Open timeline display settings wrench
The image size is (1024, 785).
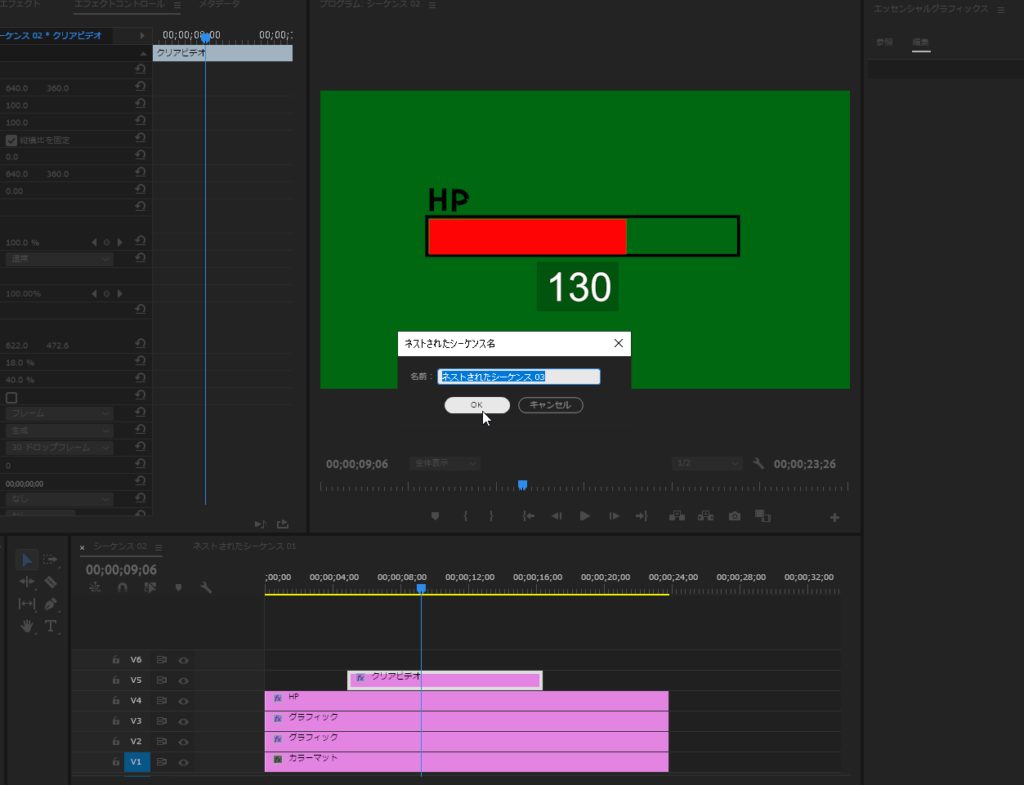click(x=206, y=588)
